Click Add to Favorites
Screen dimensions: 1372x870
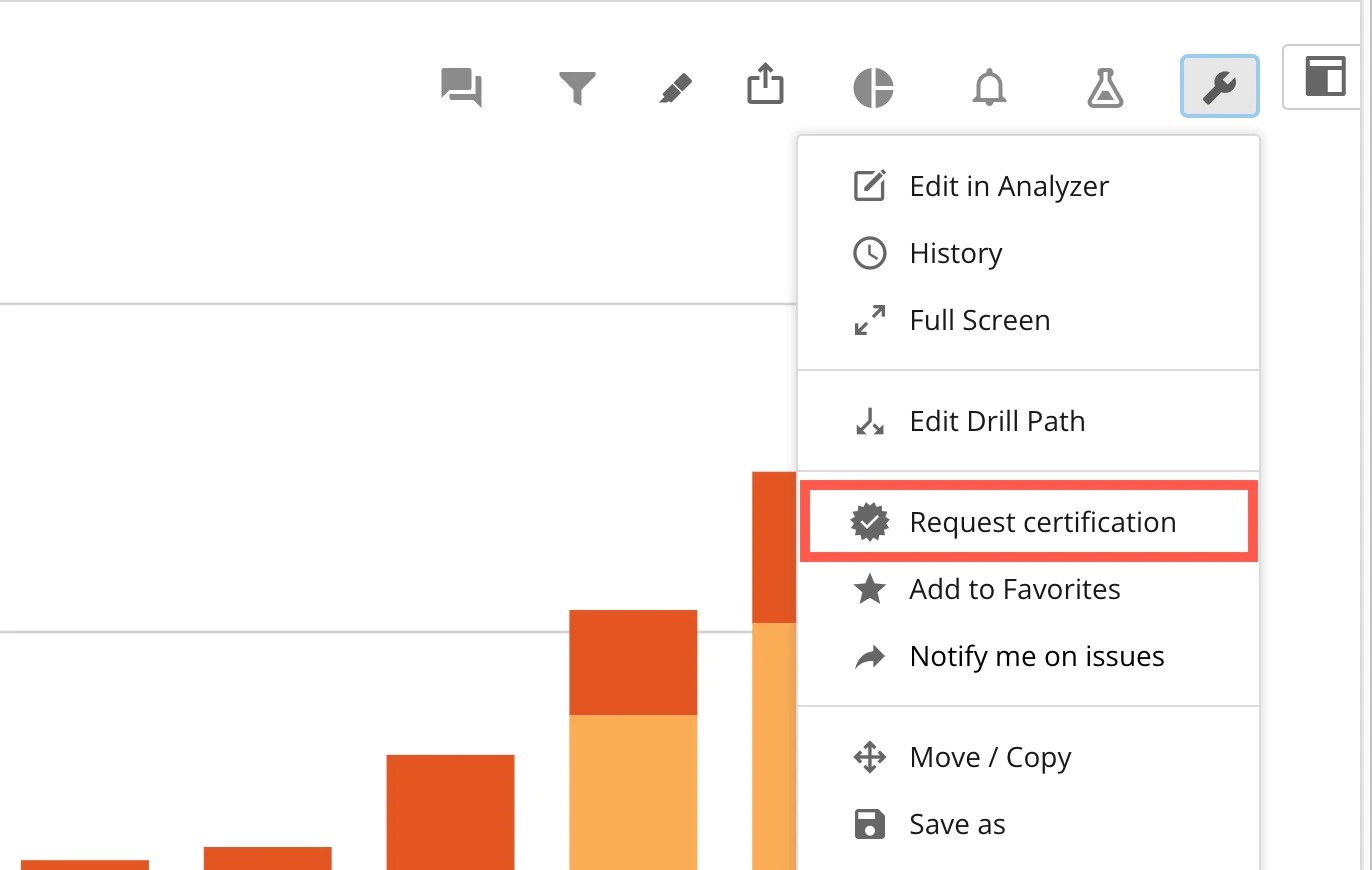[1028, 589]
